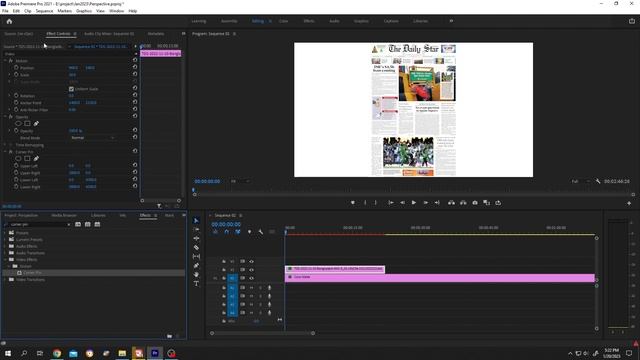Viewport: 640px width, 360px height.
Task: Select the Razor tool
Action: [196, 247]
